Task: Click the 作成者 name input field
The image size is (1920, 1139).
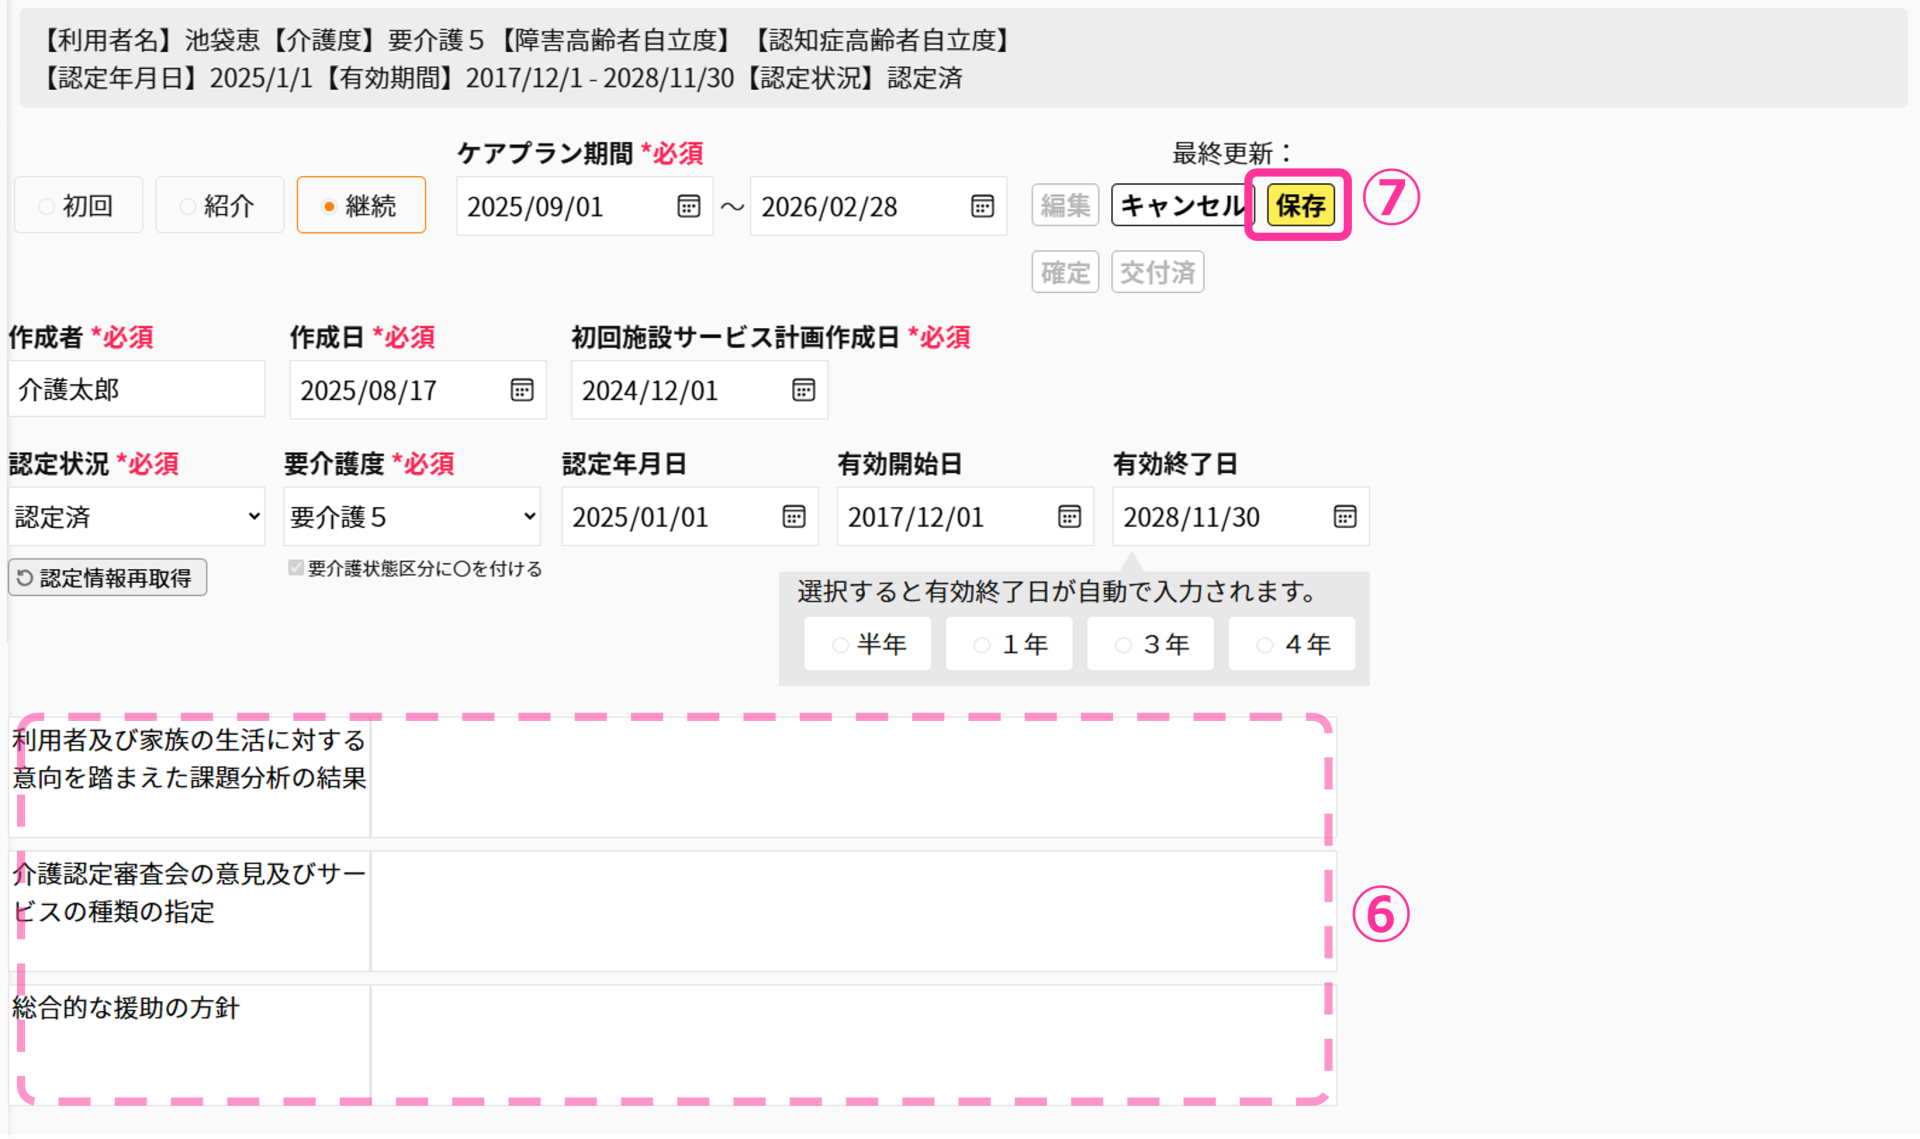Action: pyautogui.click(x=136, y=390)
